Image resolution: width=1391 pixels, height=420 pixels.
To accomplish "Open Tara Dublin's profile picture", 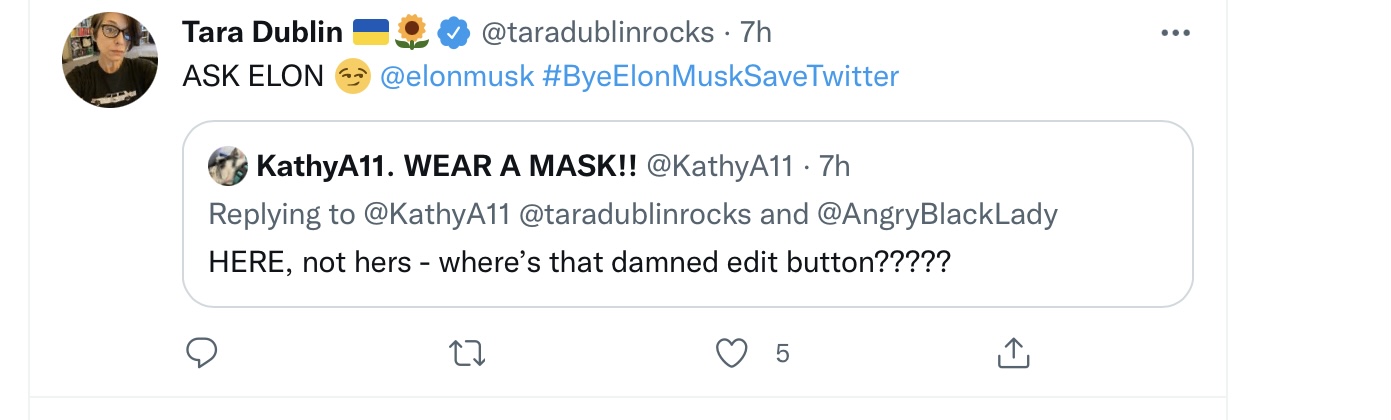I will pos(110,60).
